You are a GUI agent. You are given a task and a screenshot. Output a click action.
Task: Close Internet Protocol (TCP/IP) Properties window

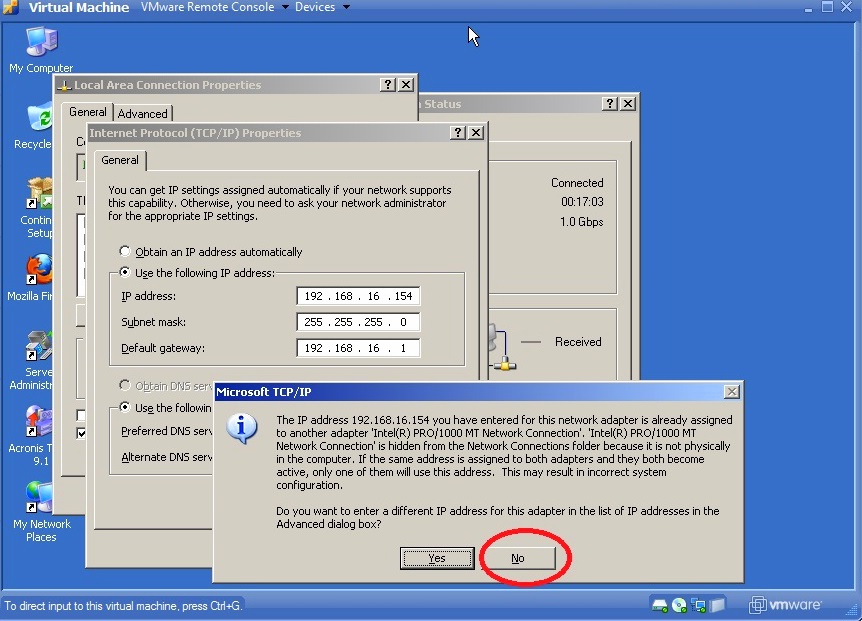[x=476, y=132]
